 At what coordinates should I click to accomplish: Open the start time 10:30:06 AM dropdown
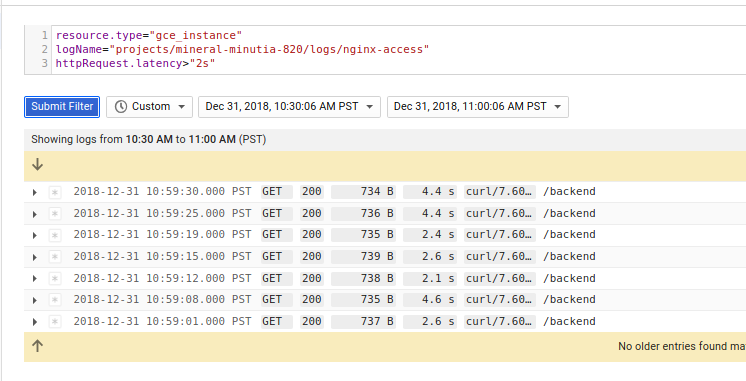289,107
